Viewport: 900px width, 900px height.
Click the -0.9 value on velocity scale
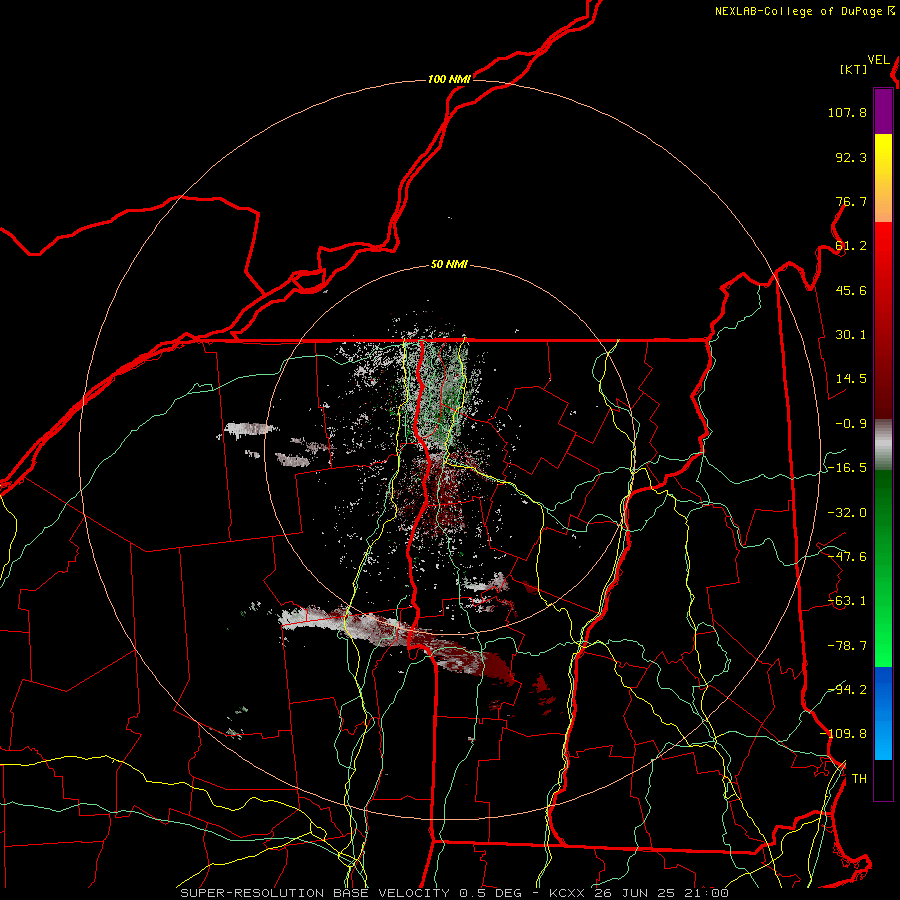pos(851,424)
